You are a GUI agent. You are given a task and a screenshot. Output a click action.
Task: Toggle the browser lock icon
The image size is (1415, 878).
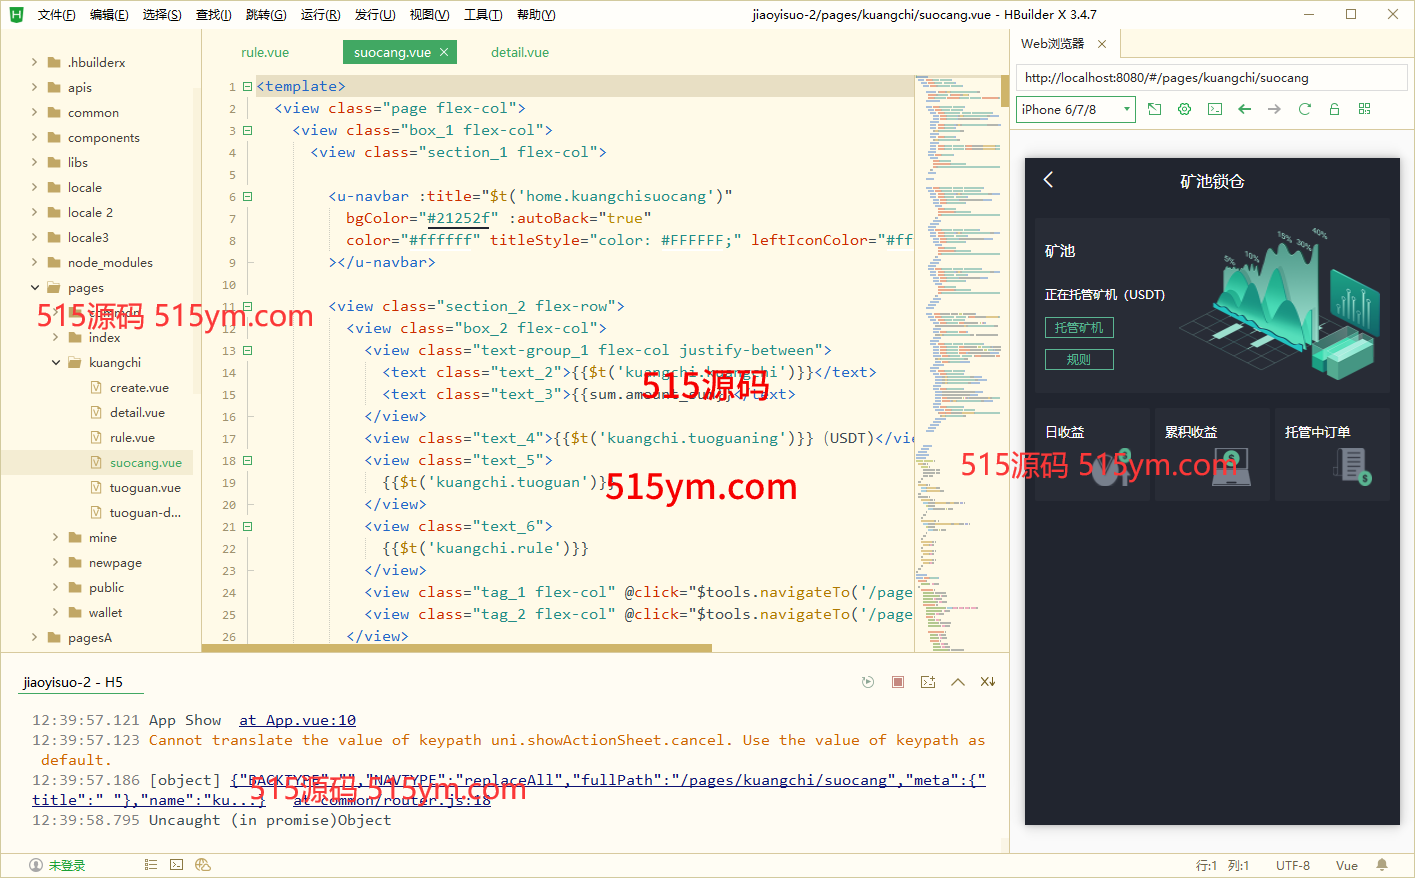click(1334, 109)
